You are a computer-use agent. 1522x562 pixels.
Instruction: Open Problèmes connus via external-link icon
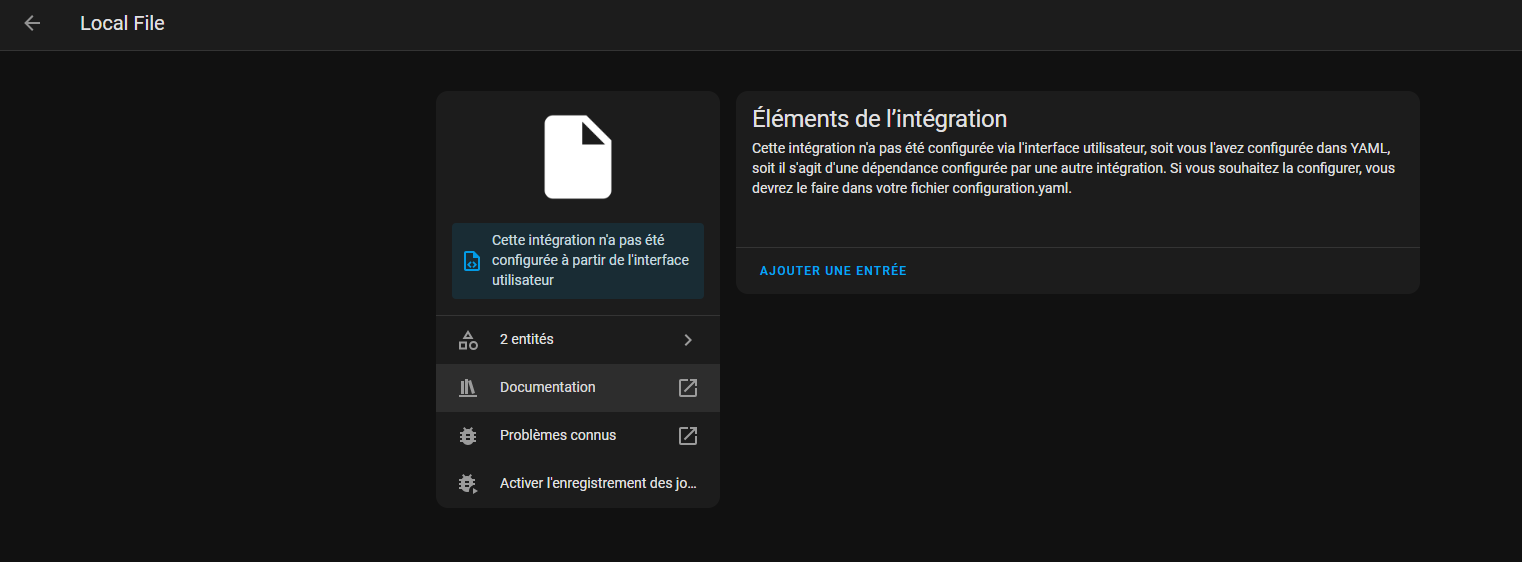(688, 436)
